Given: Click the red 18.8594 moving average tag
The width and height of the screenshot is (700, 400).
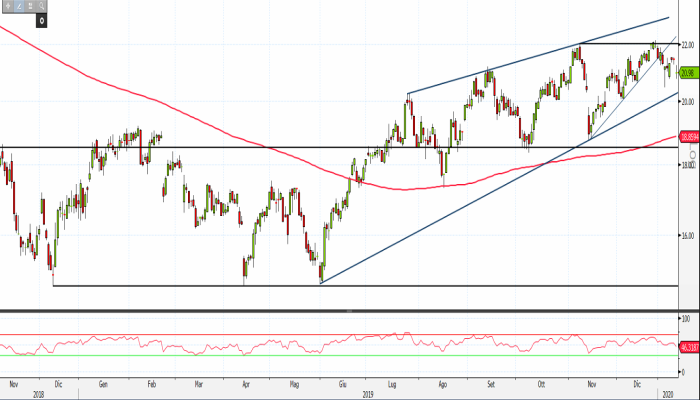Looking at the screenshot, I should click(689, 137).
